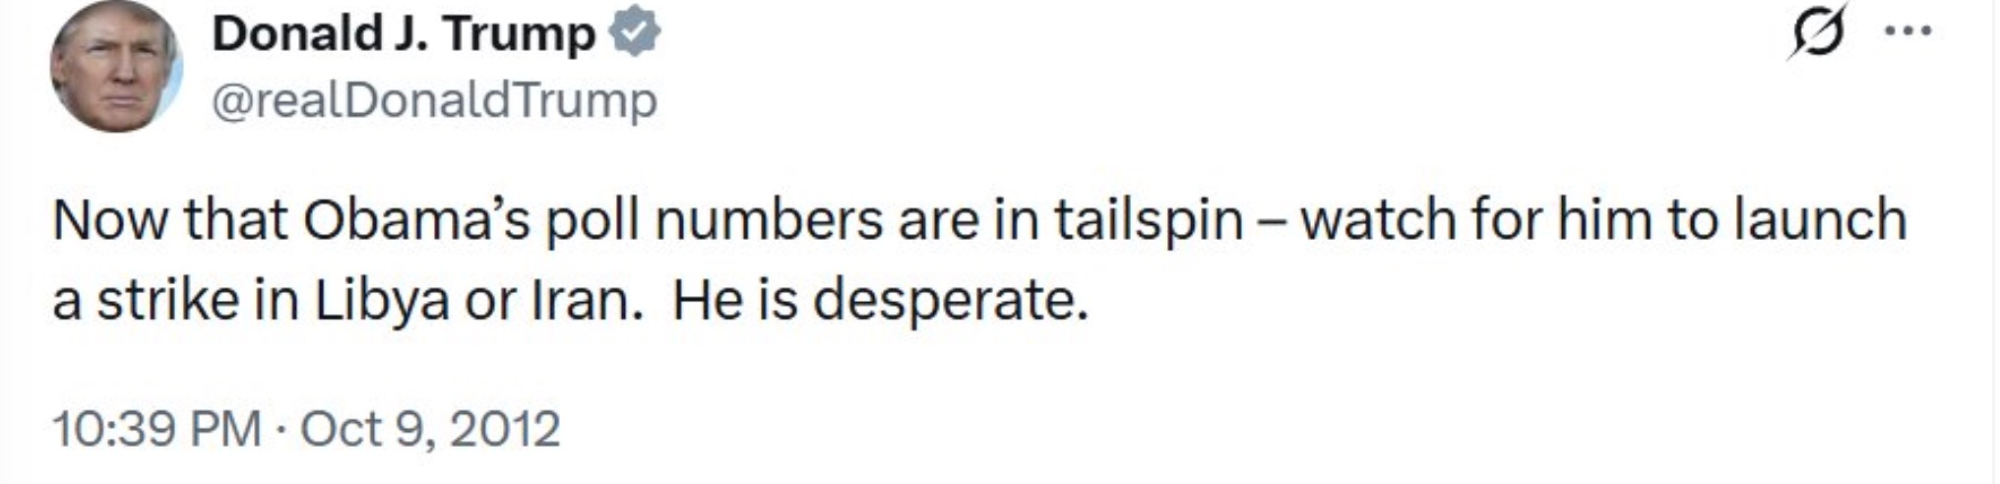The image size is (2000, 484).
Task: Click the 10:39 PM timestamp
Action: (x=156, y=429)
